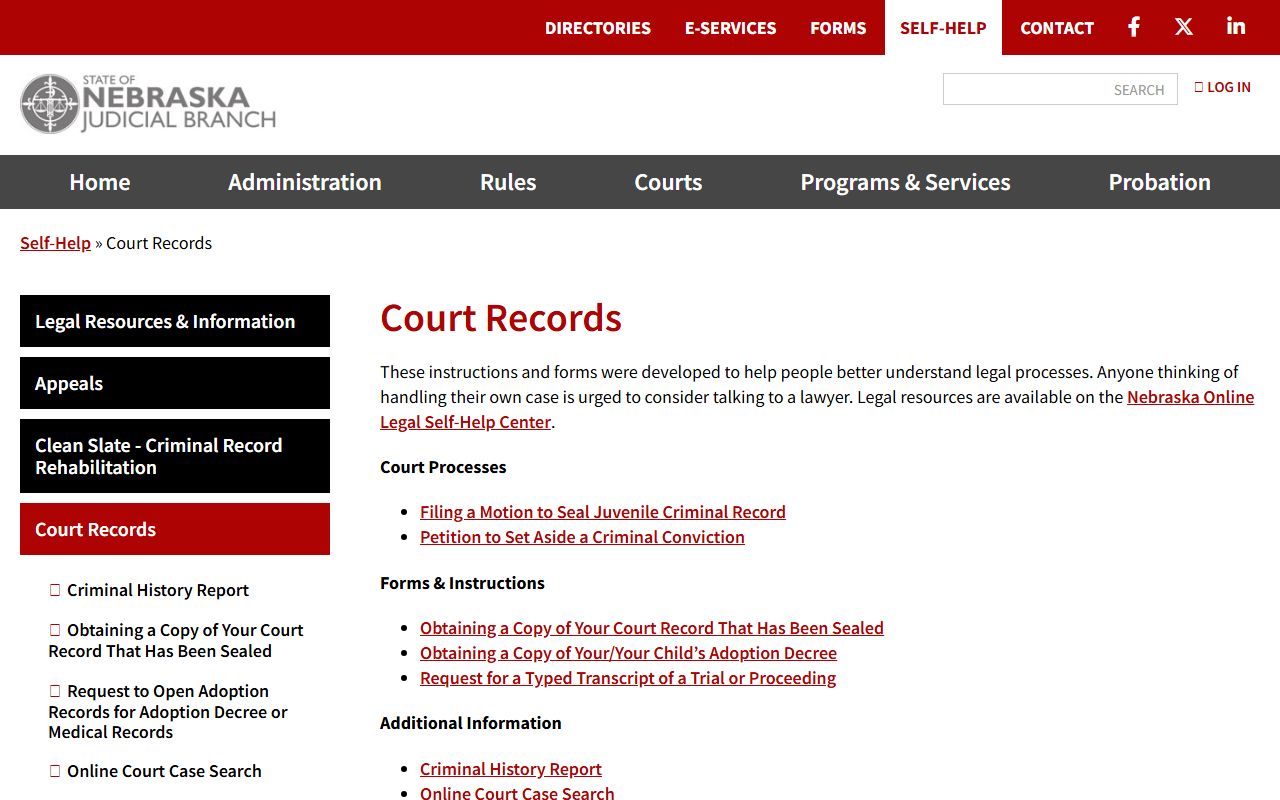Image resolution: width=1280 pixels, height=800 pixels.
Task: Select the SELF-HELP tab
Action: 943,28
